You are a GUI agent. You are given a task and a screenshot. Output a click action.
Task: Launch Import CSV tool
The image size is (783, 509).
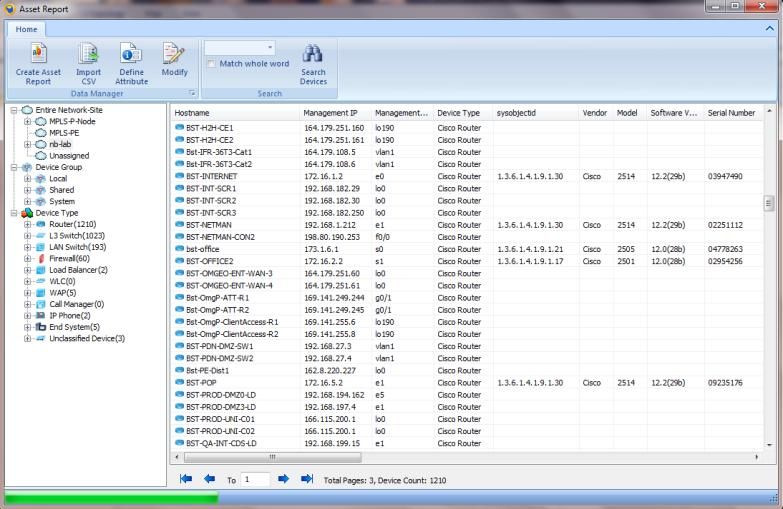click(88, 64)
